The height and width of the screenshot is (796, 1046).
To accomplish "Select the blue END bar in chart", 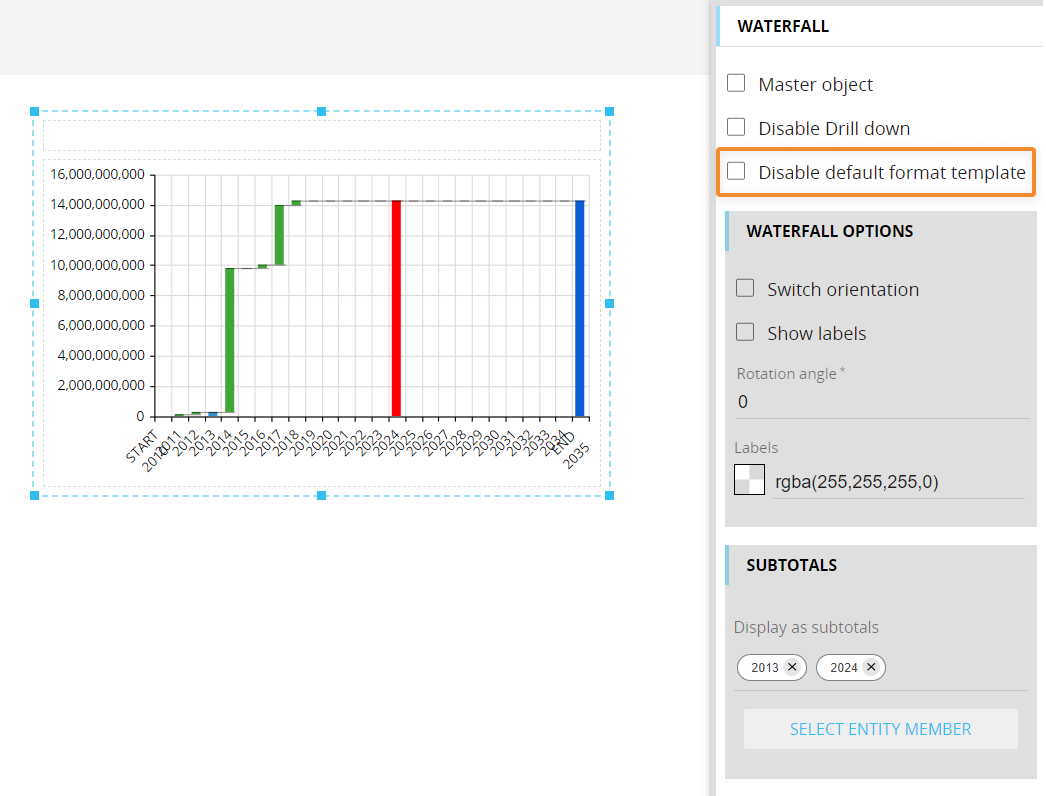I will tap(579, 308).
